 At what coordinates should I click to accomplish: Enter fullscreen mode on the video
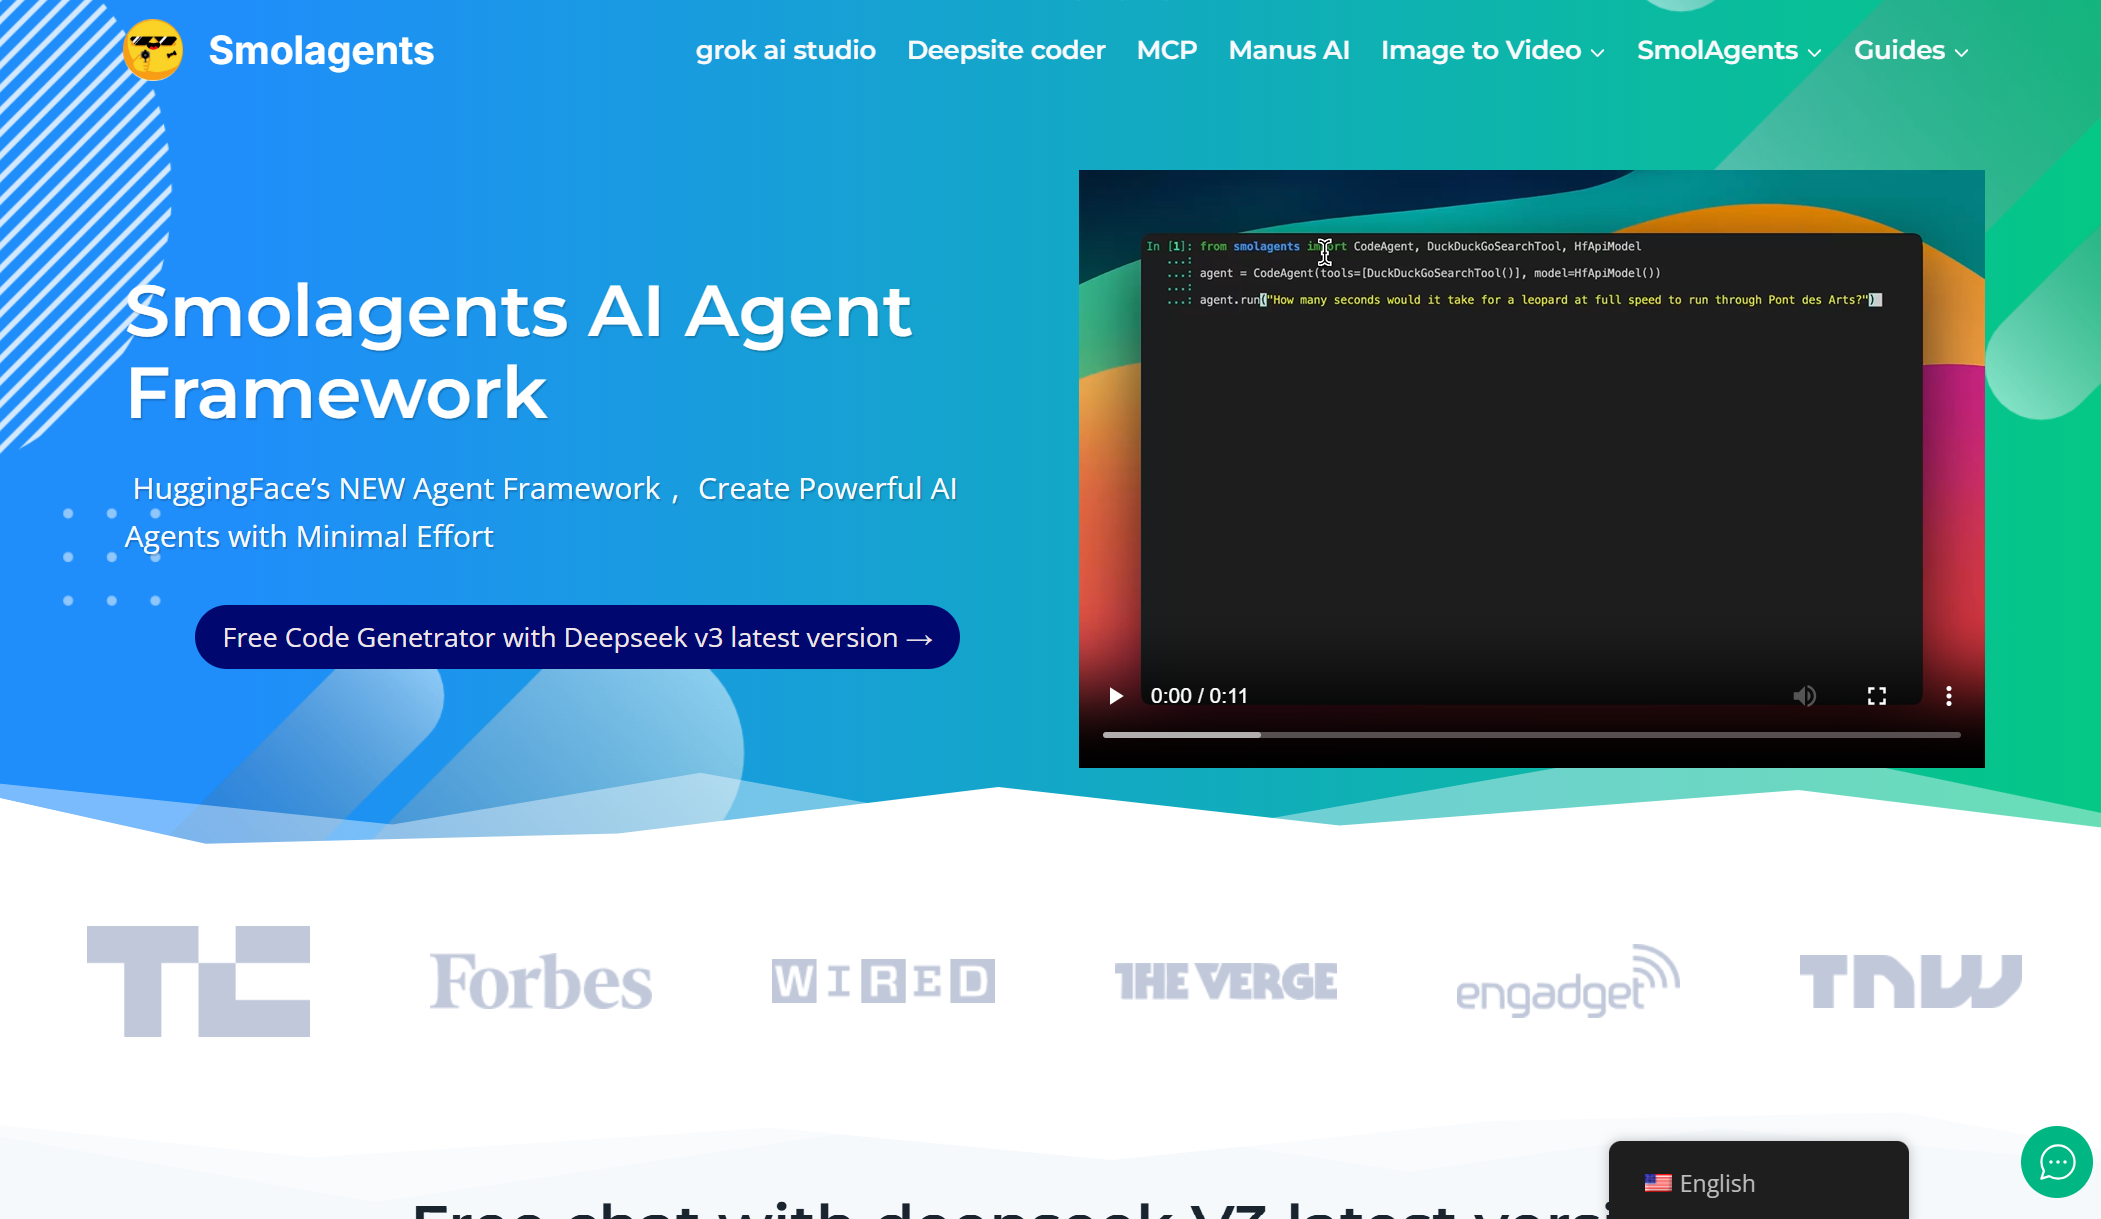point(1876,696)
